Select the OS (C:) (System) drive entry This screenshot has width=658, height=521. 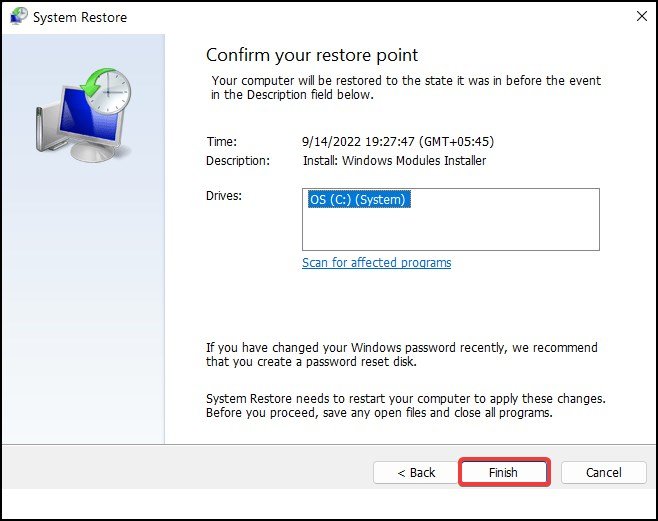pyautogui.click(x=359, y=199)
